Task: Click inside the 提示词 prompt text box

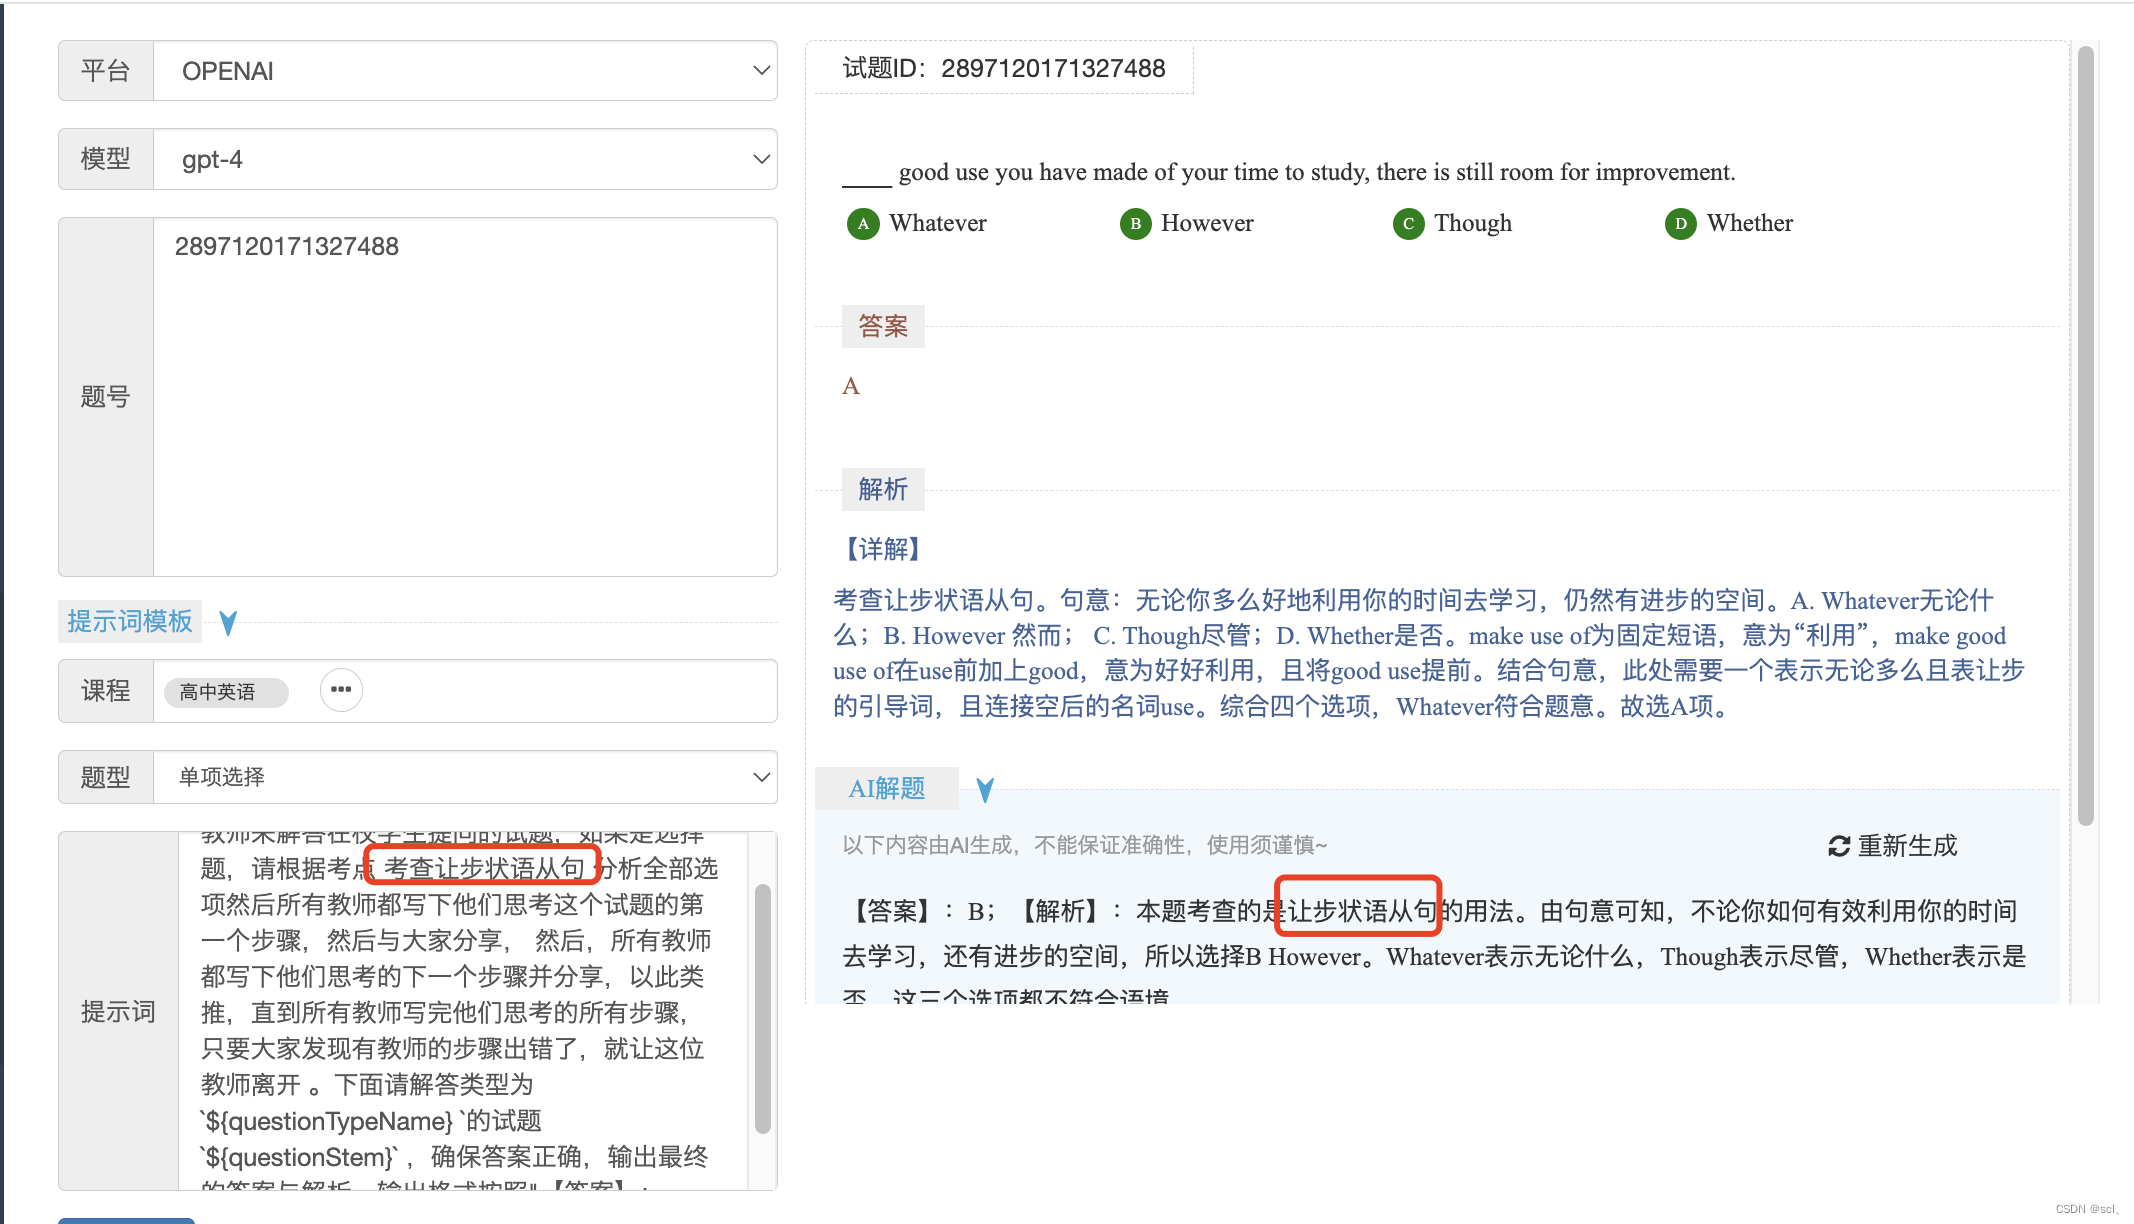Action: [460, 1010]
